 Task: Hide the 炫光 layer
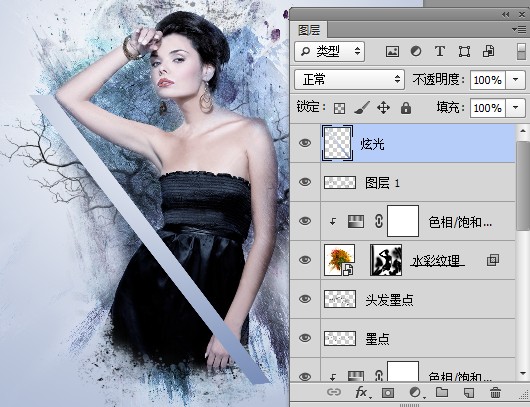[305, 143]
